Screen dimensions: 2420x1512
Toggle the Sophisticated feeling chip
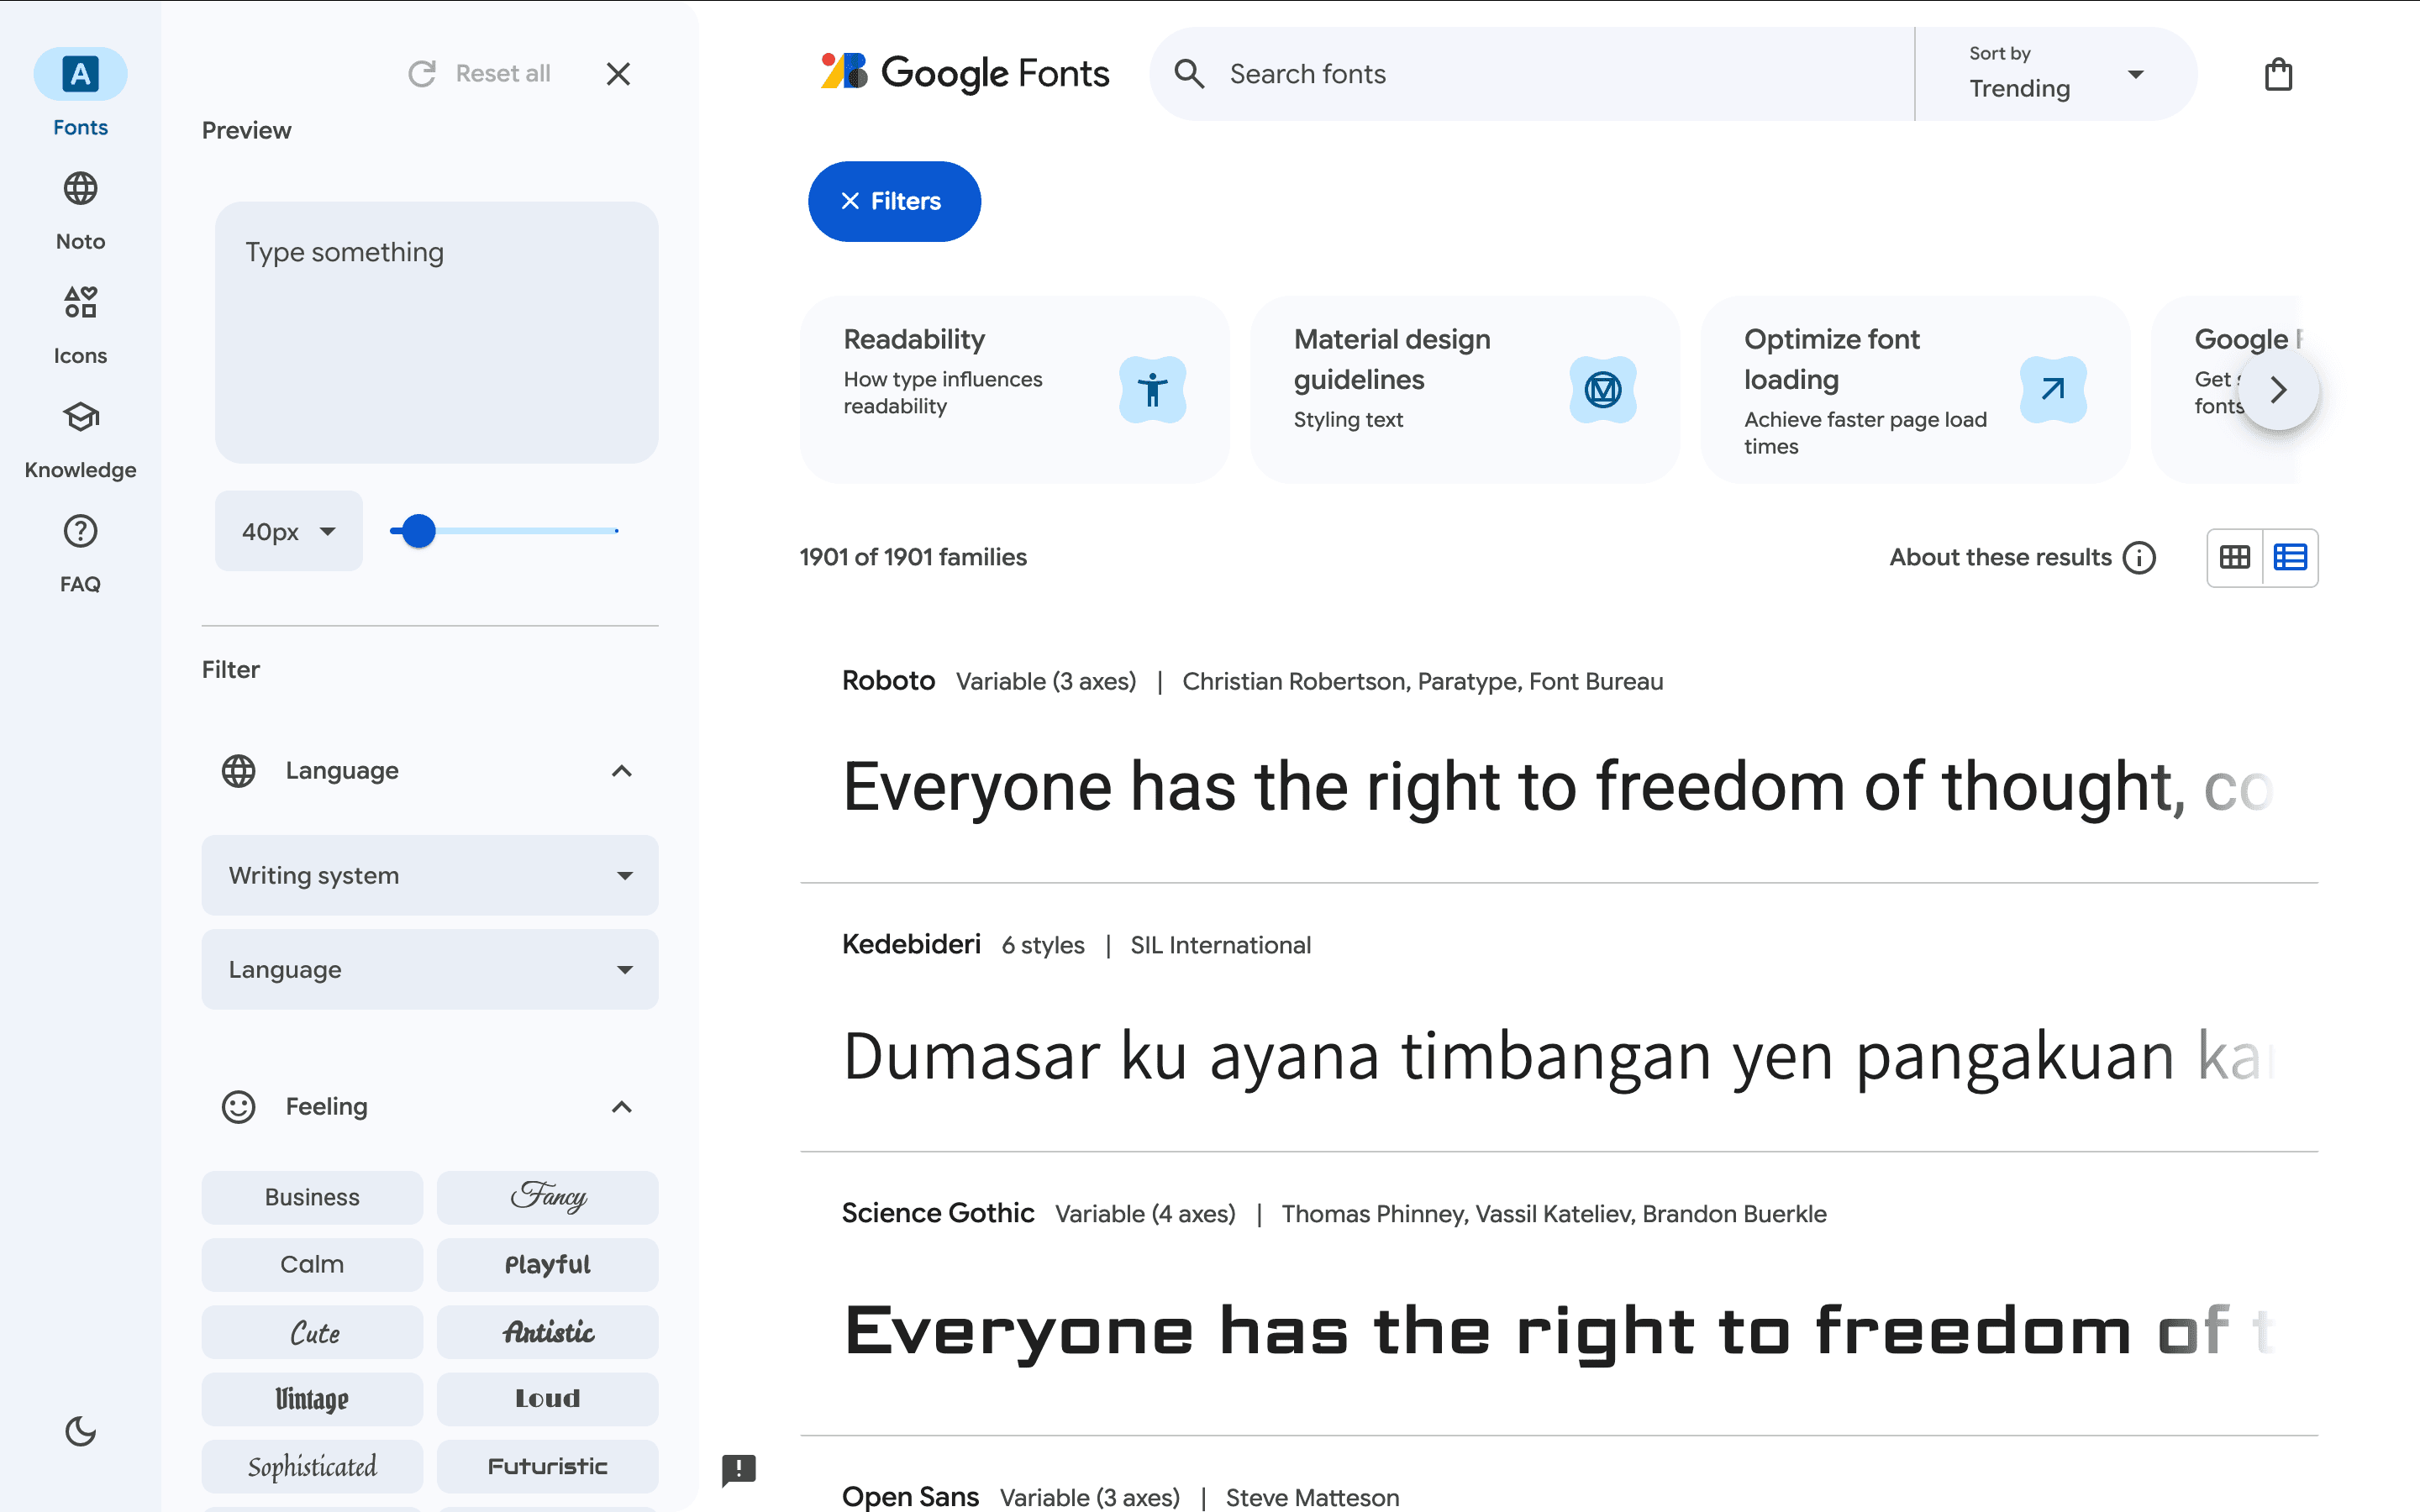pos(312,1466)
